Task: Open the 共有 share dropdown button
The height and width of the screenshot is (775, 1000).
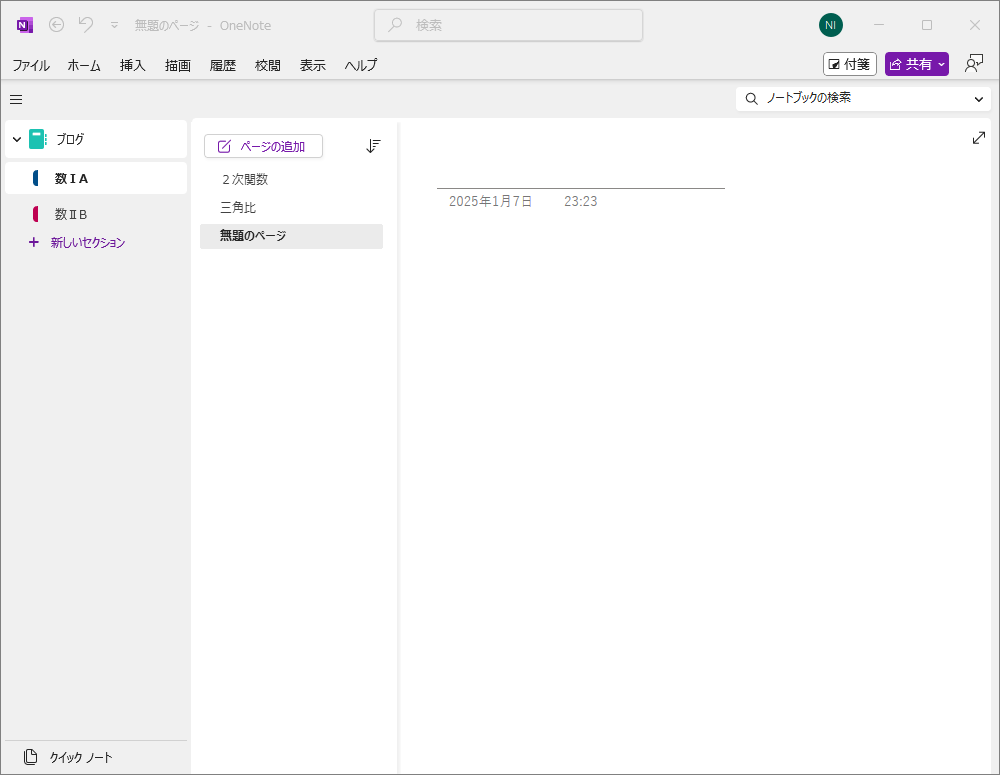Action: (x=916, y=64)
